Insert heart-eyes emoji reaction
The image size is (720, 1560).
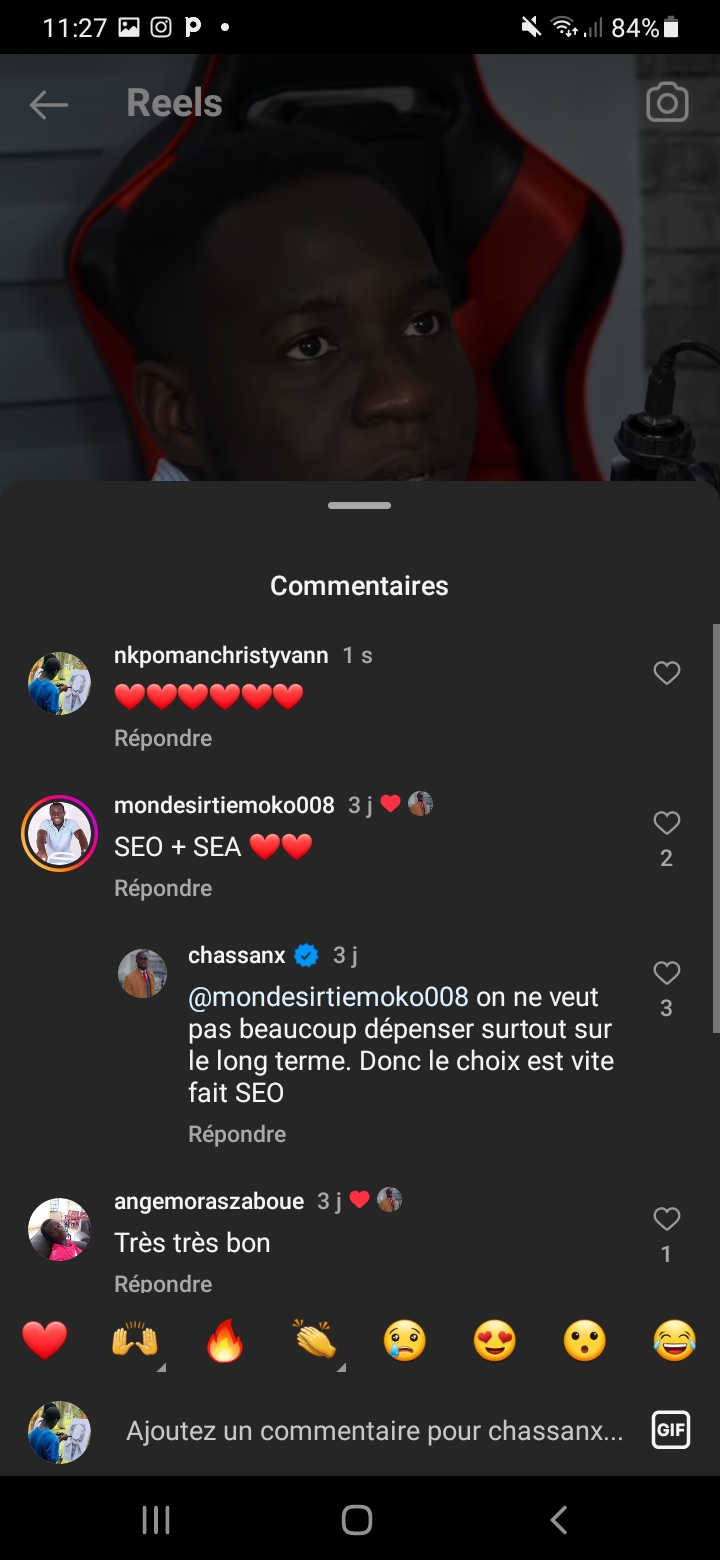click(495, 1340)
